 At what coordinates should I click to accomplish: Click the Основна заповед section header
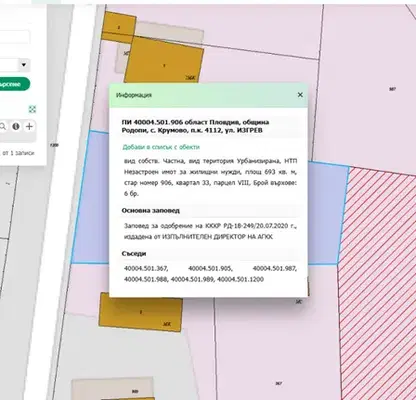(151, 211)
